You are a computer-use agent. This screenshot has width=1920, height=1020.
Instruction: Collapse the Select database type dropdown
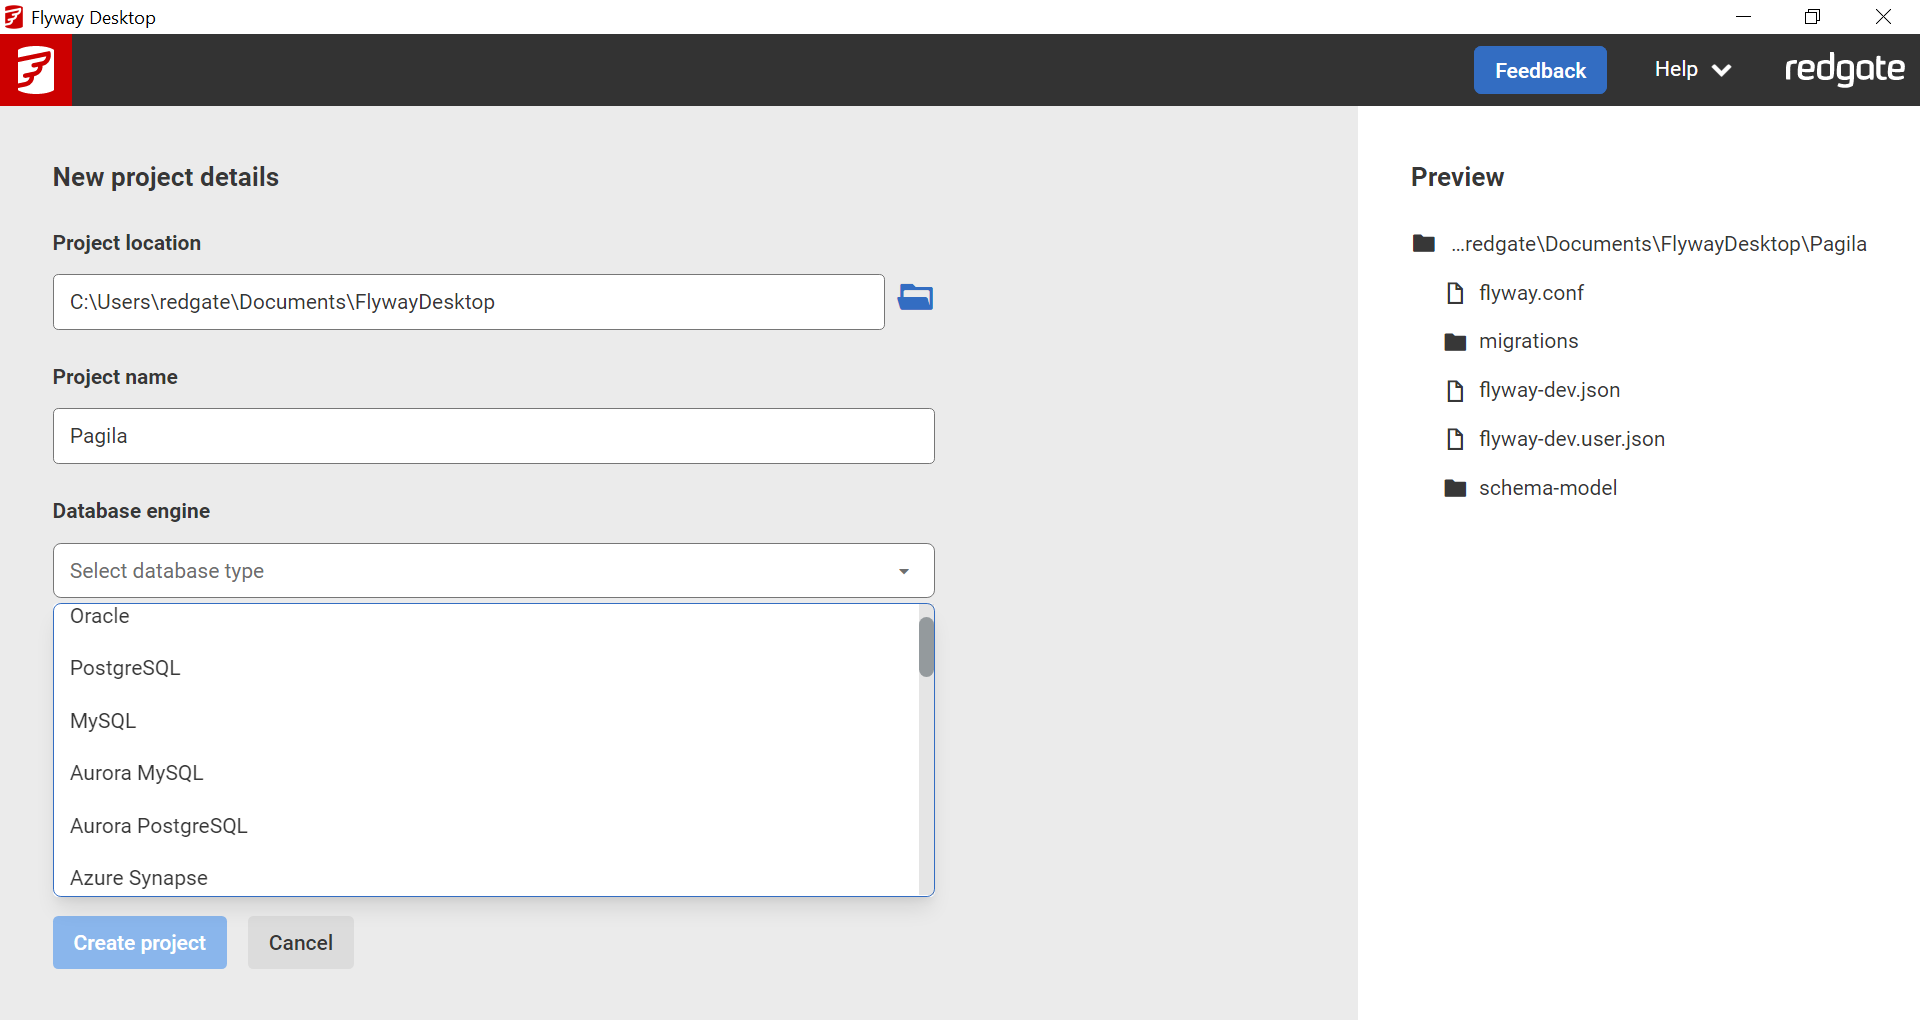903,571
